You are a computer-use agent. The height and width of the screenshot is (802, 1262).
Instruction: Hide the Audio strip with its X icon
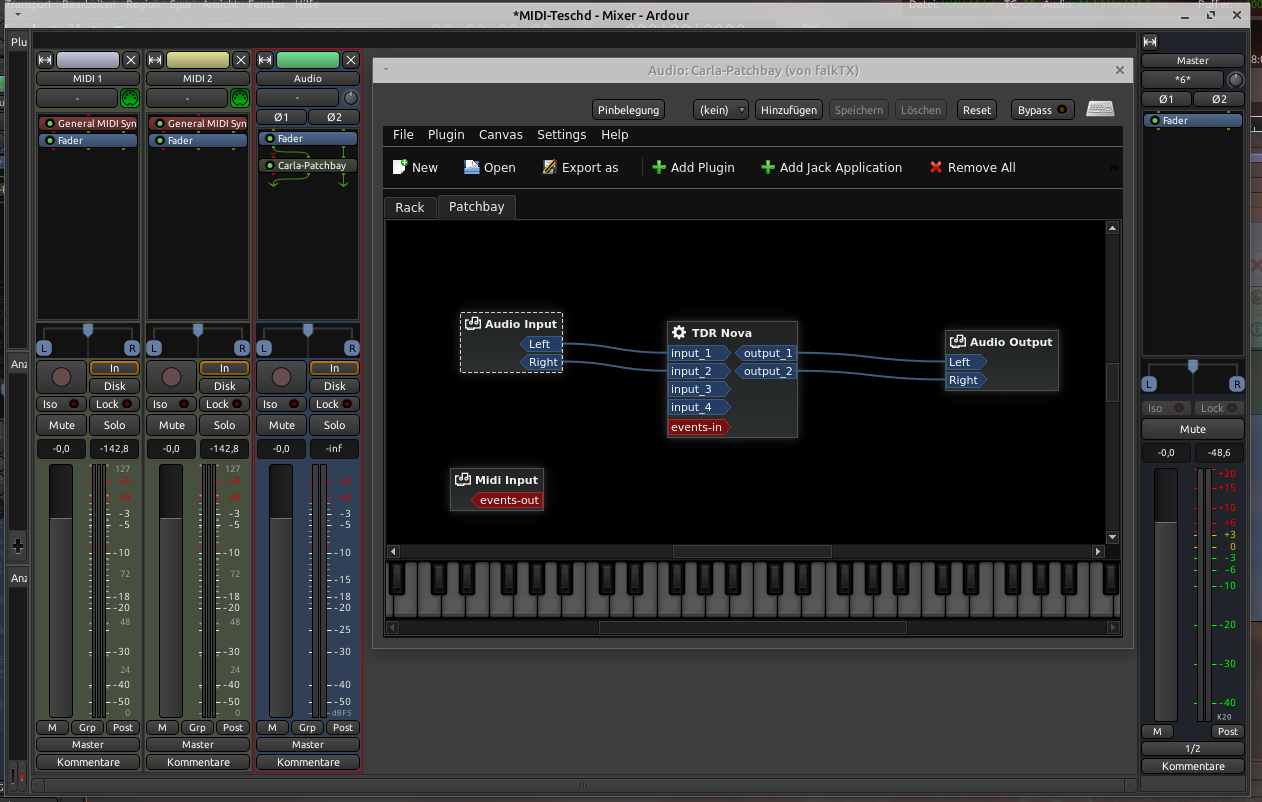tap(351, 60)
